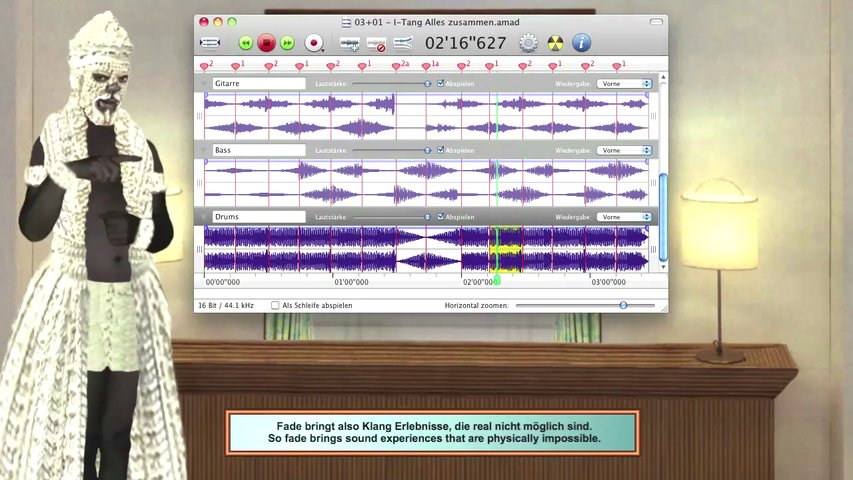Screen dimensions: 853x480
Task: Click the add track icon
Action: (349, 43)
